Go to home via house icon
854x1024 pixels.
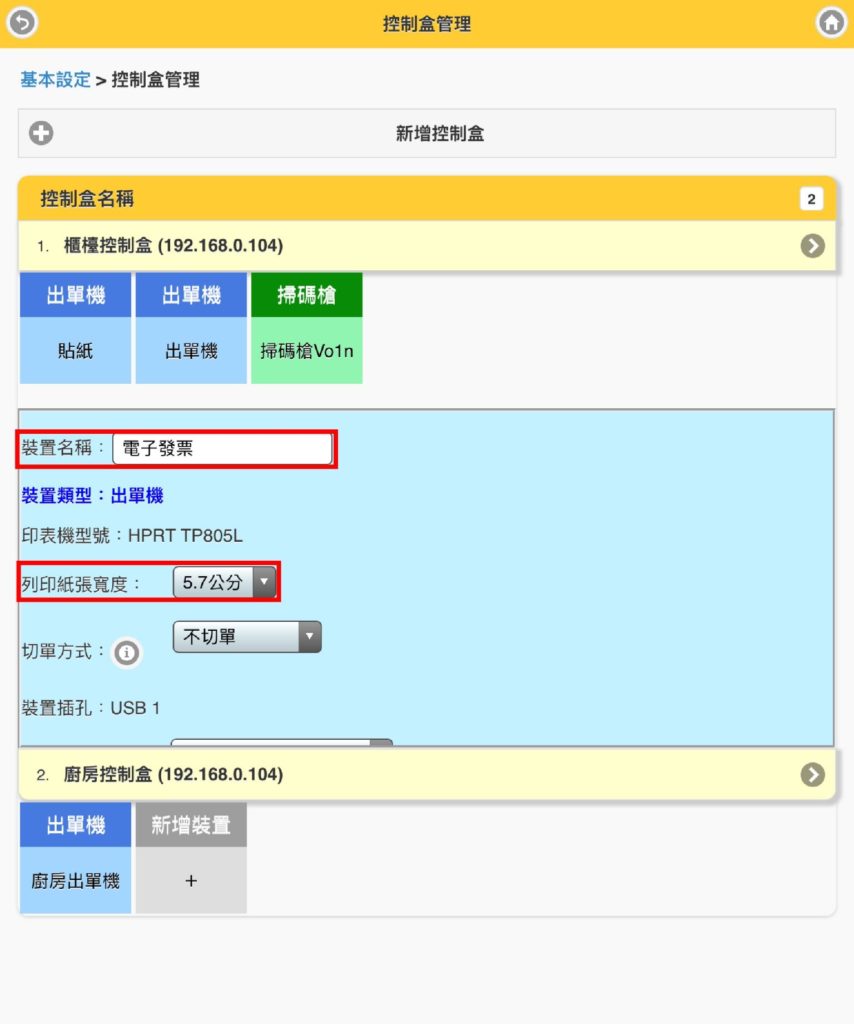coord(831,22)
